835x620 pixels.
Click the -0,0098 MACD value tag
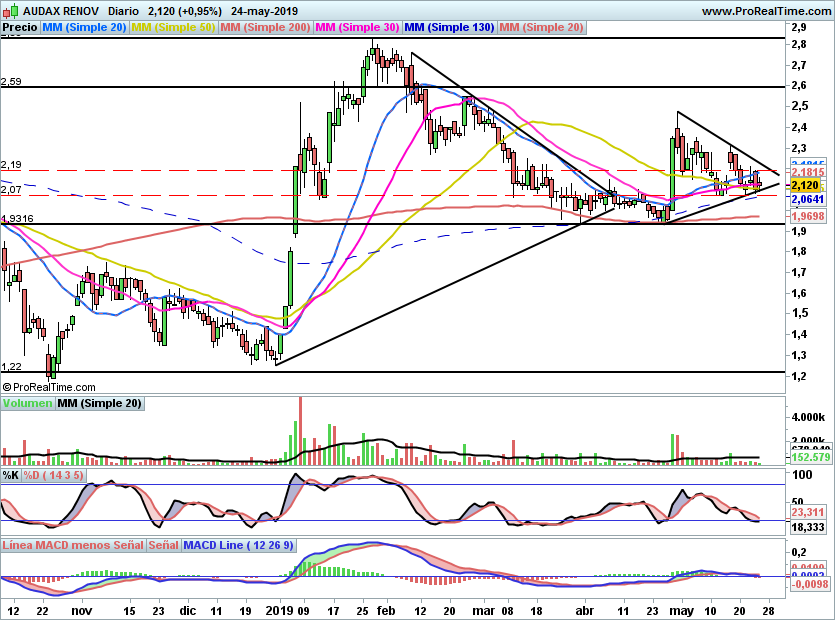click(809, 584)
